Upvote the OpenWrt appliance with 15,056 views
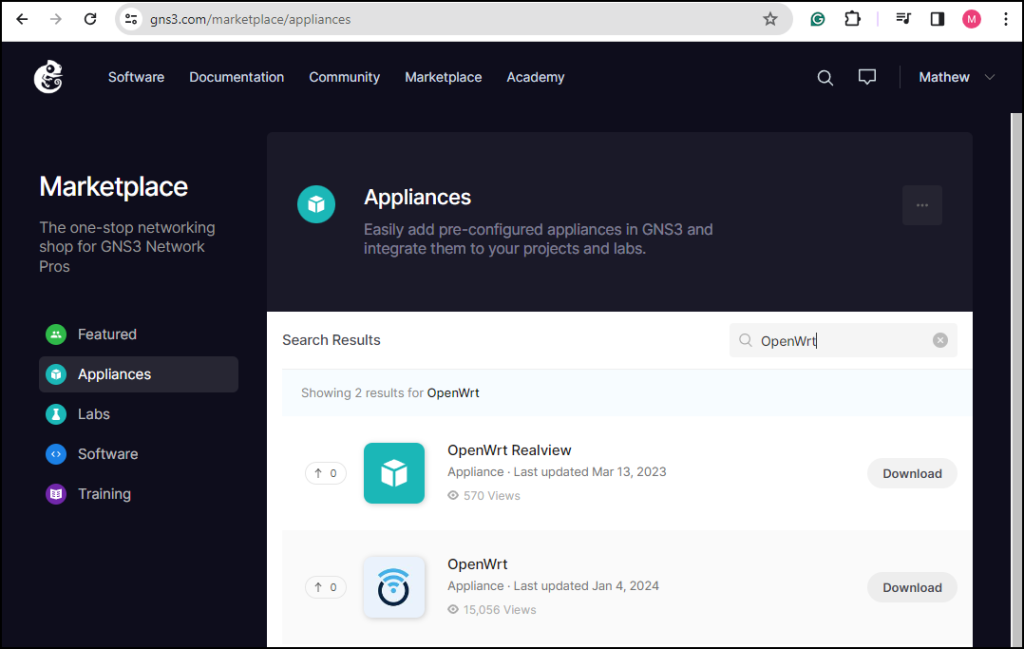 pyautogui.click(x=325, y=587)
